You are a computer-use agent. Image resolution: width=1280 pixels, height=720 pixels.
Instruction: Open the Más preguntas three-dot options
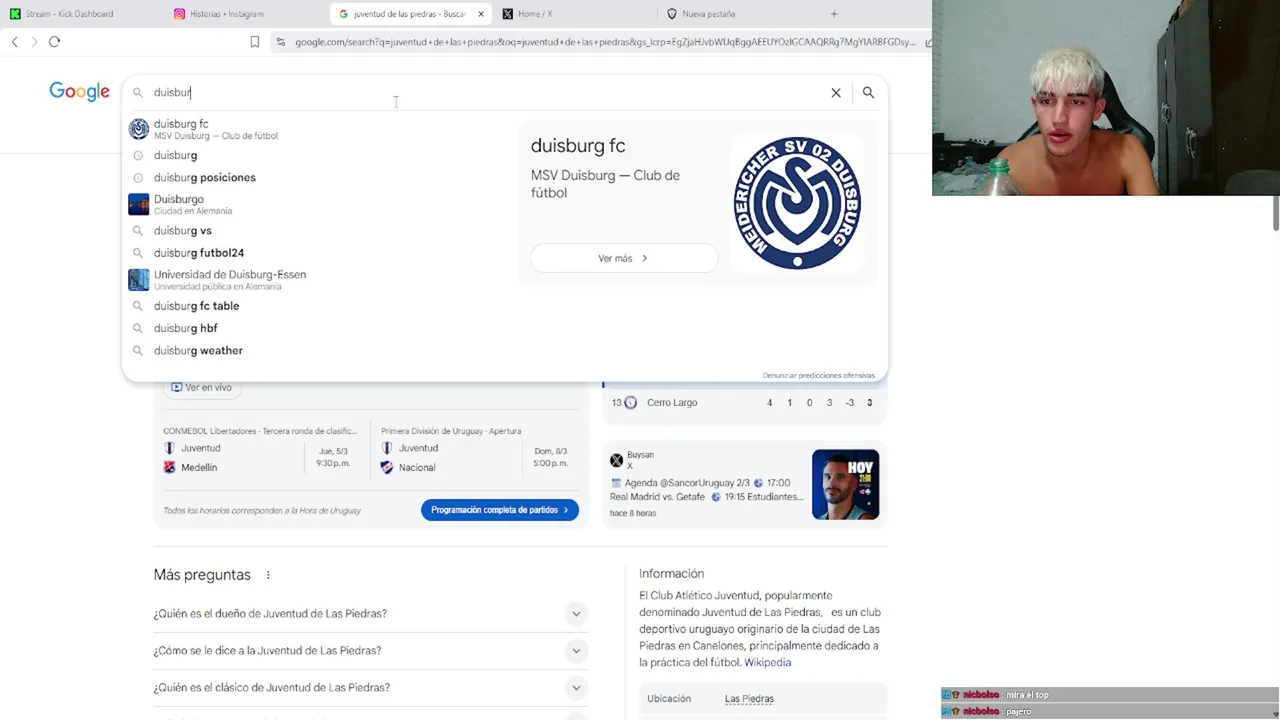point(268,575)
